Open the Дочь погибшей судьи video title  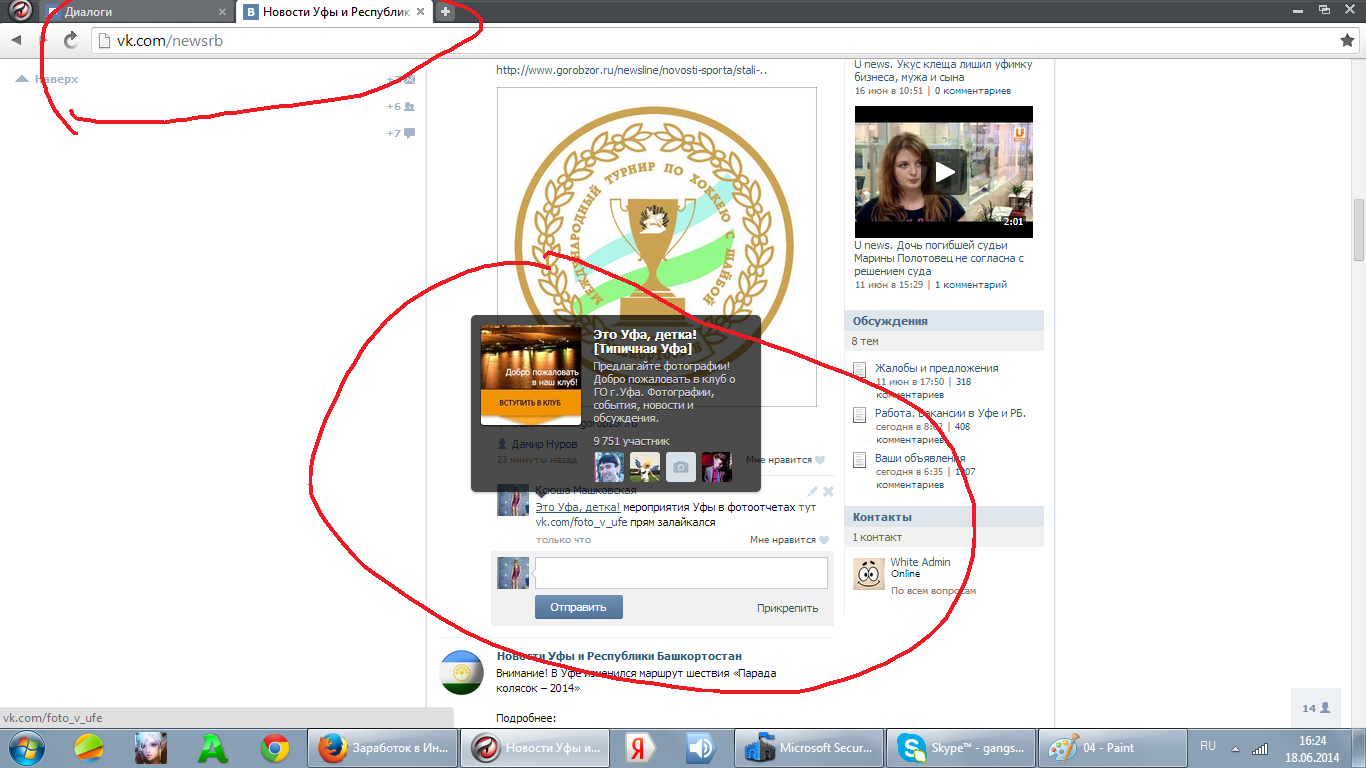[938, 258]
